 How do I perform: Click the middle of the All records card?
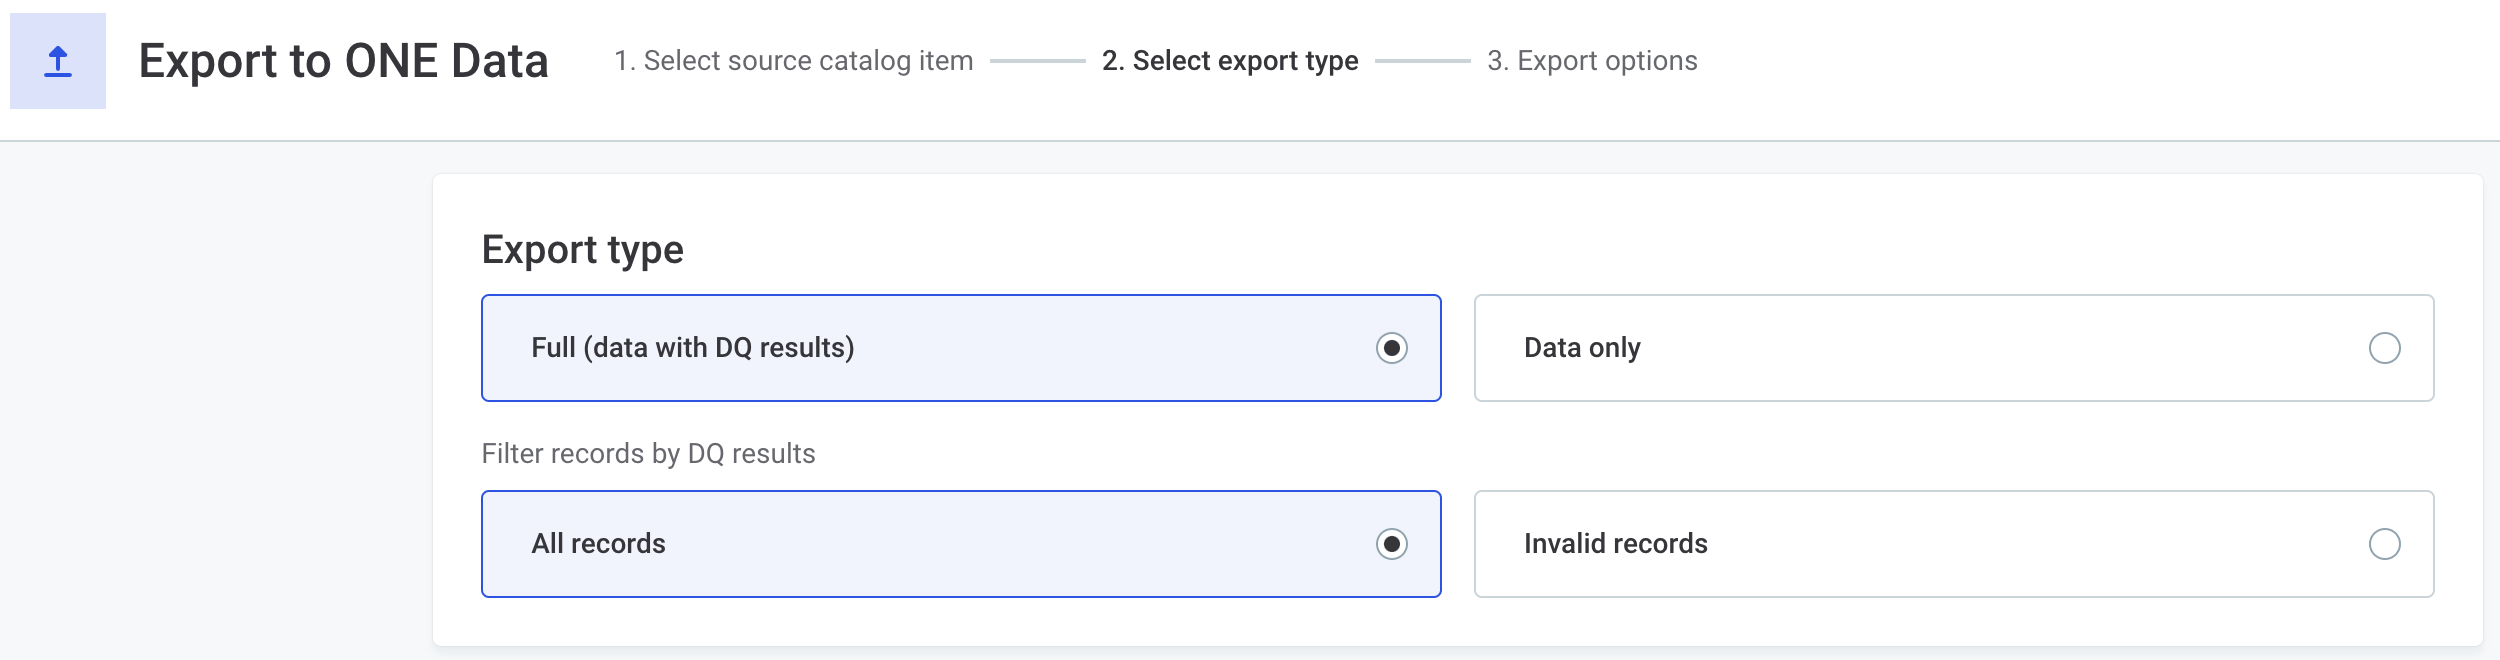(x=960, y=544)
